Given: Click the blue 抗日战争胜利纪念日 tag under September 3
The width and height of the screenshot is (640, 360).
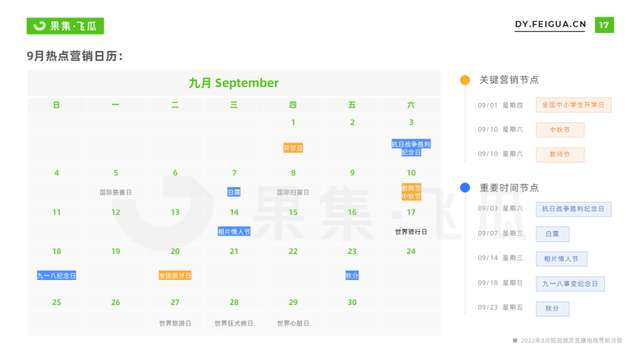Looking at the screenshot, I should coord(411,148).
